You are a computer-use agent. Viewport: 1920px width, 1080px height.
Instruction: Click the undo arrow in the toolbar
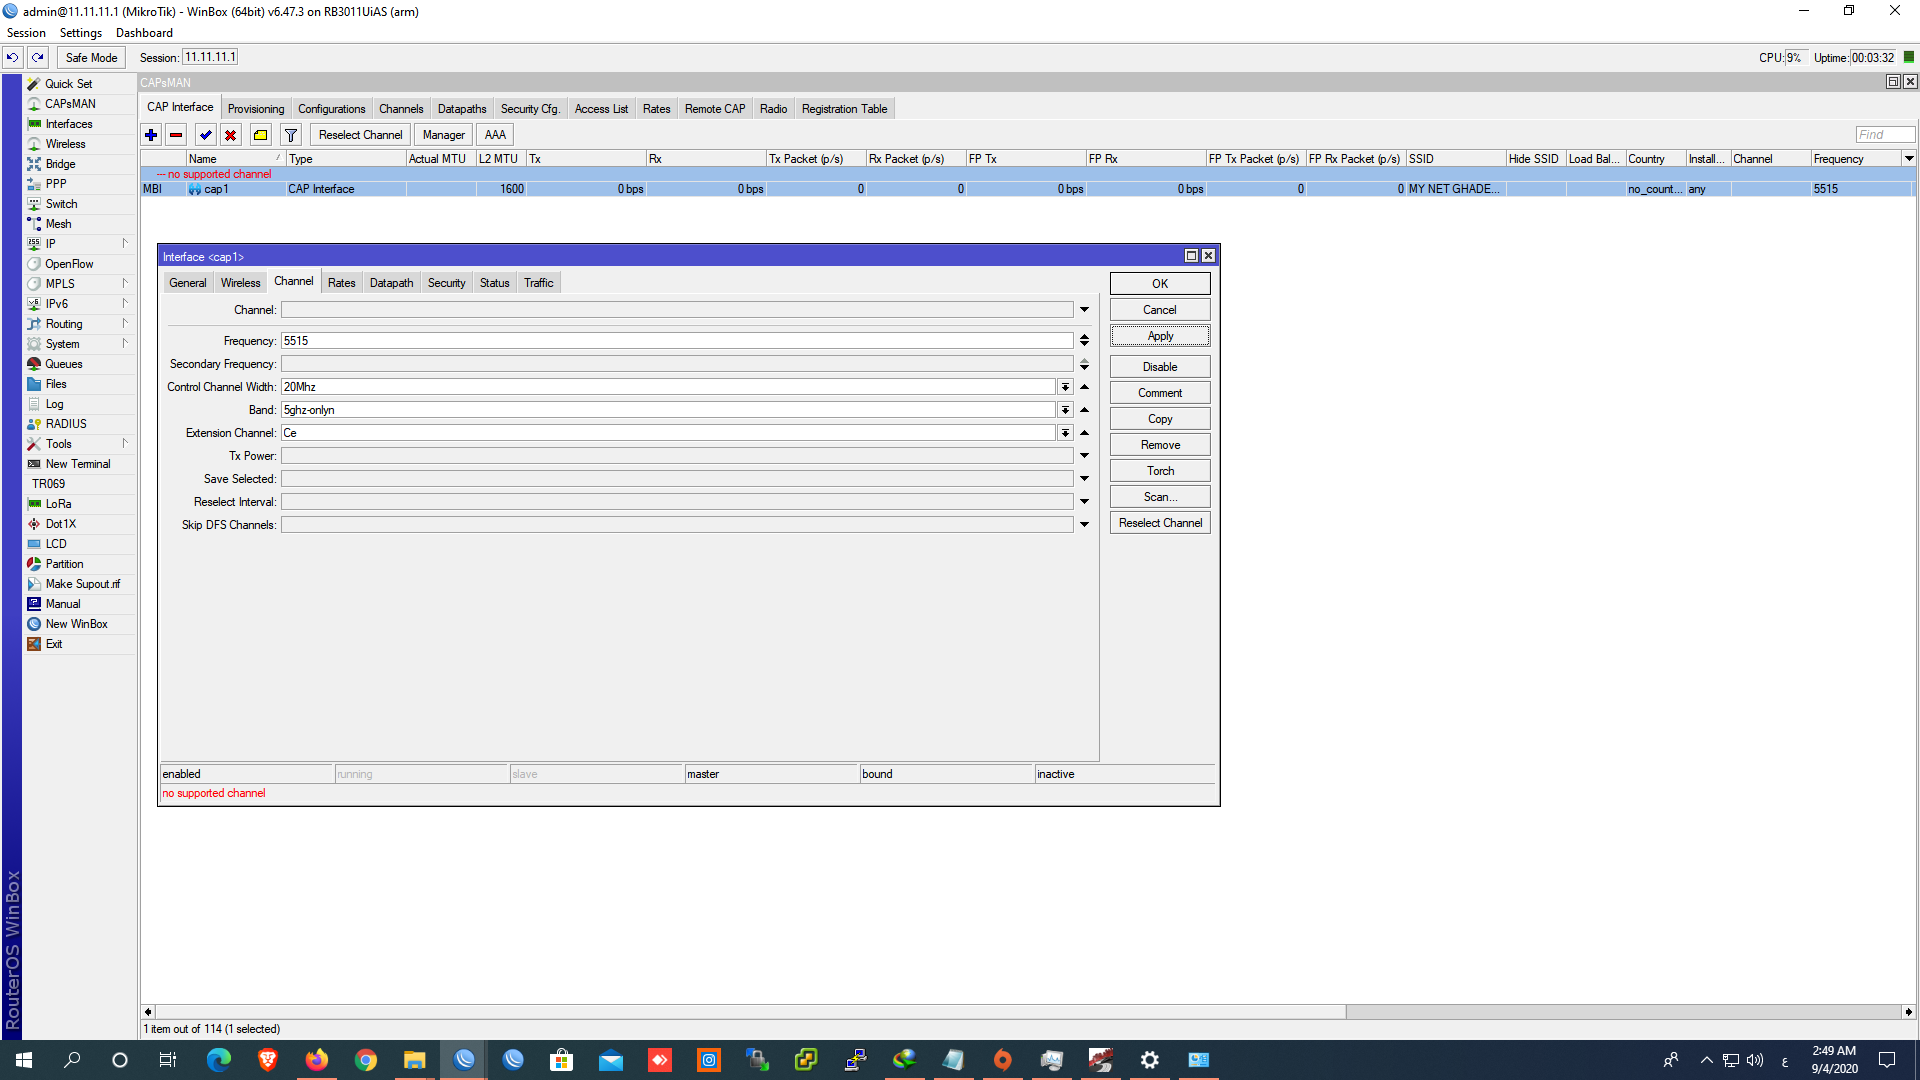click(x=11, y=57)
